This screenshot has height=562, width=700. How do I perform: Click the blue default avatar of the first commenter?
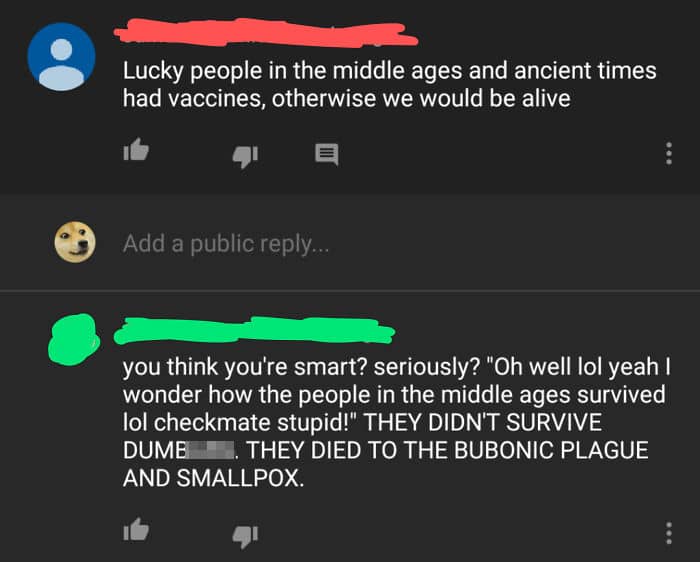tap(62, 57)
